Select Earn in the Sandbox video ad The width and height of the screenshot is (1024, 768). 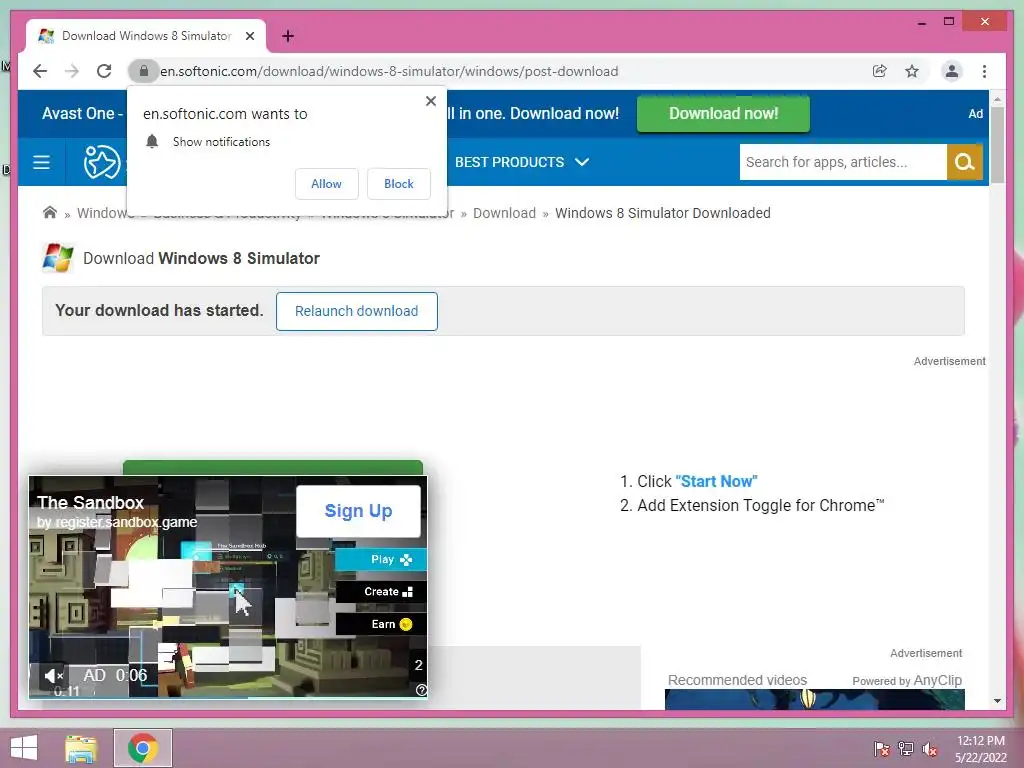click(x=381, y=624)
